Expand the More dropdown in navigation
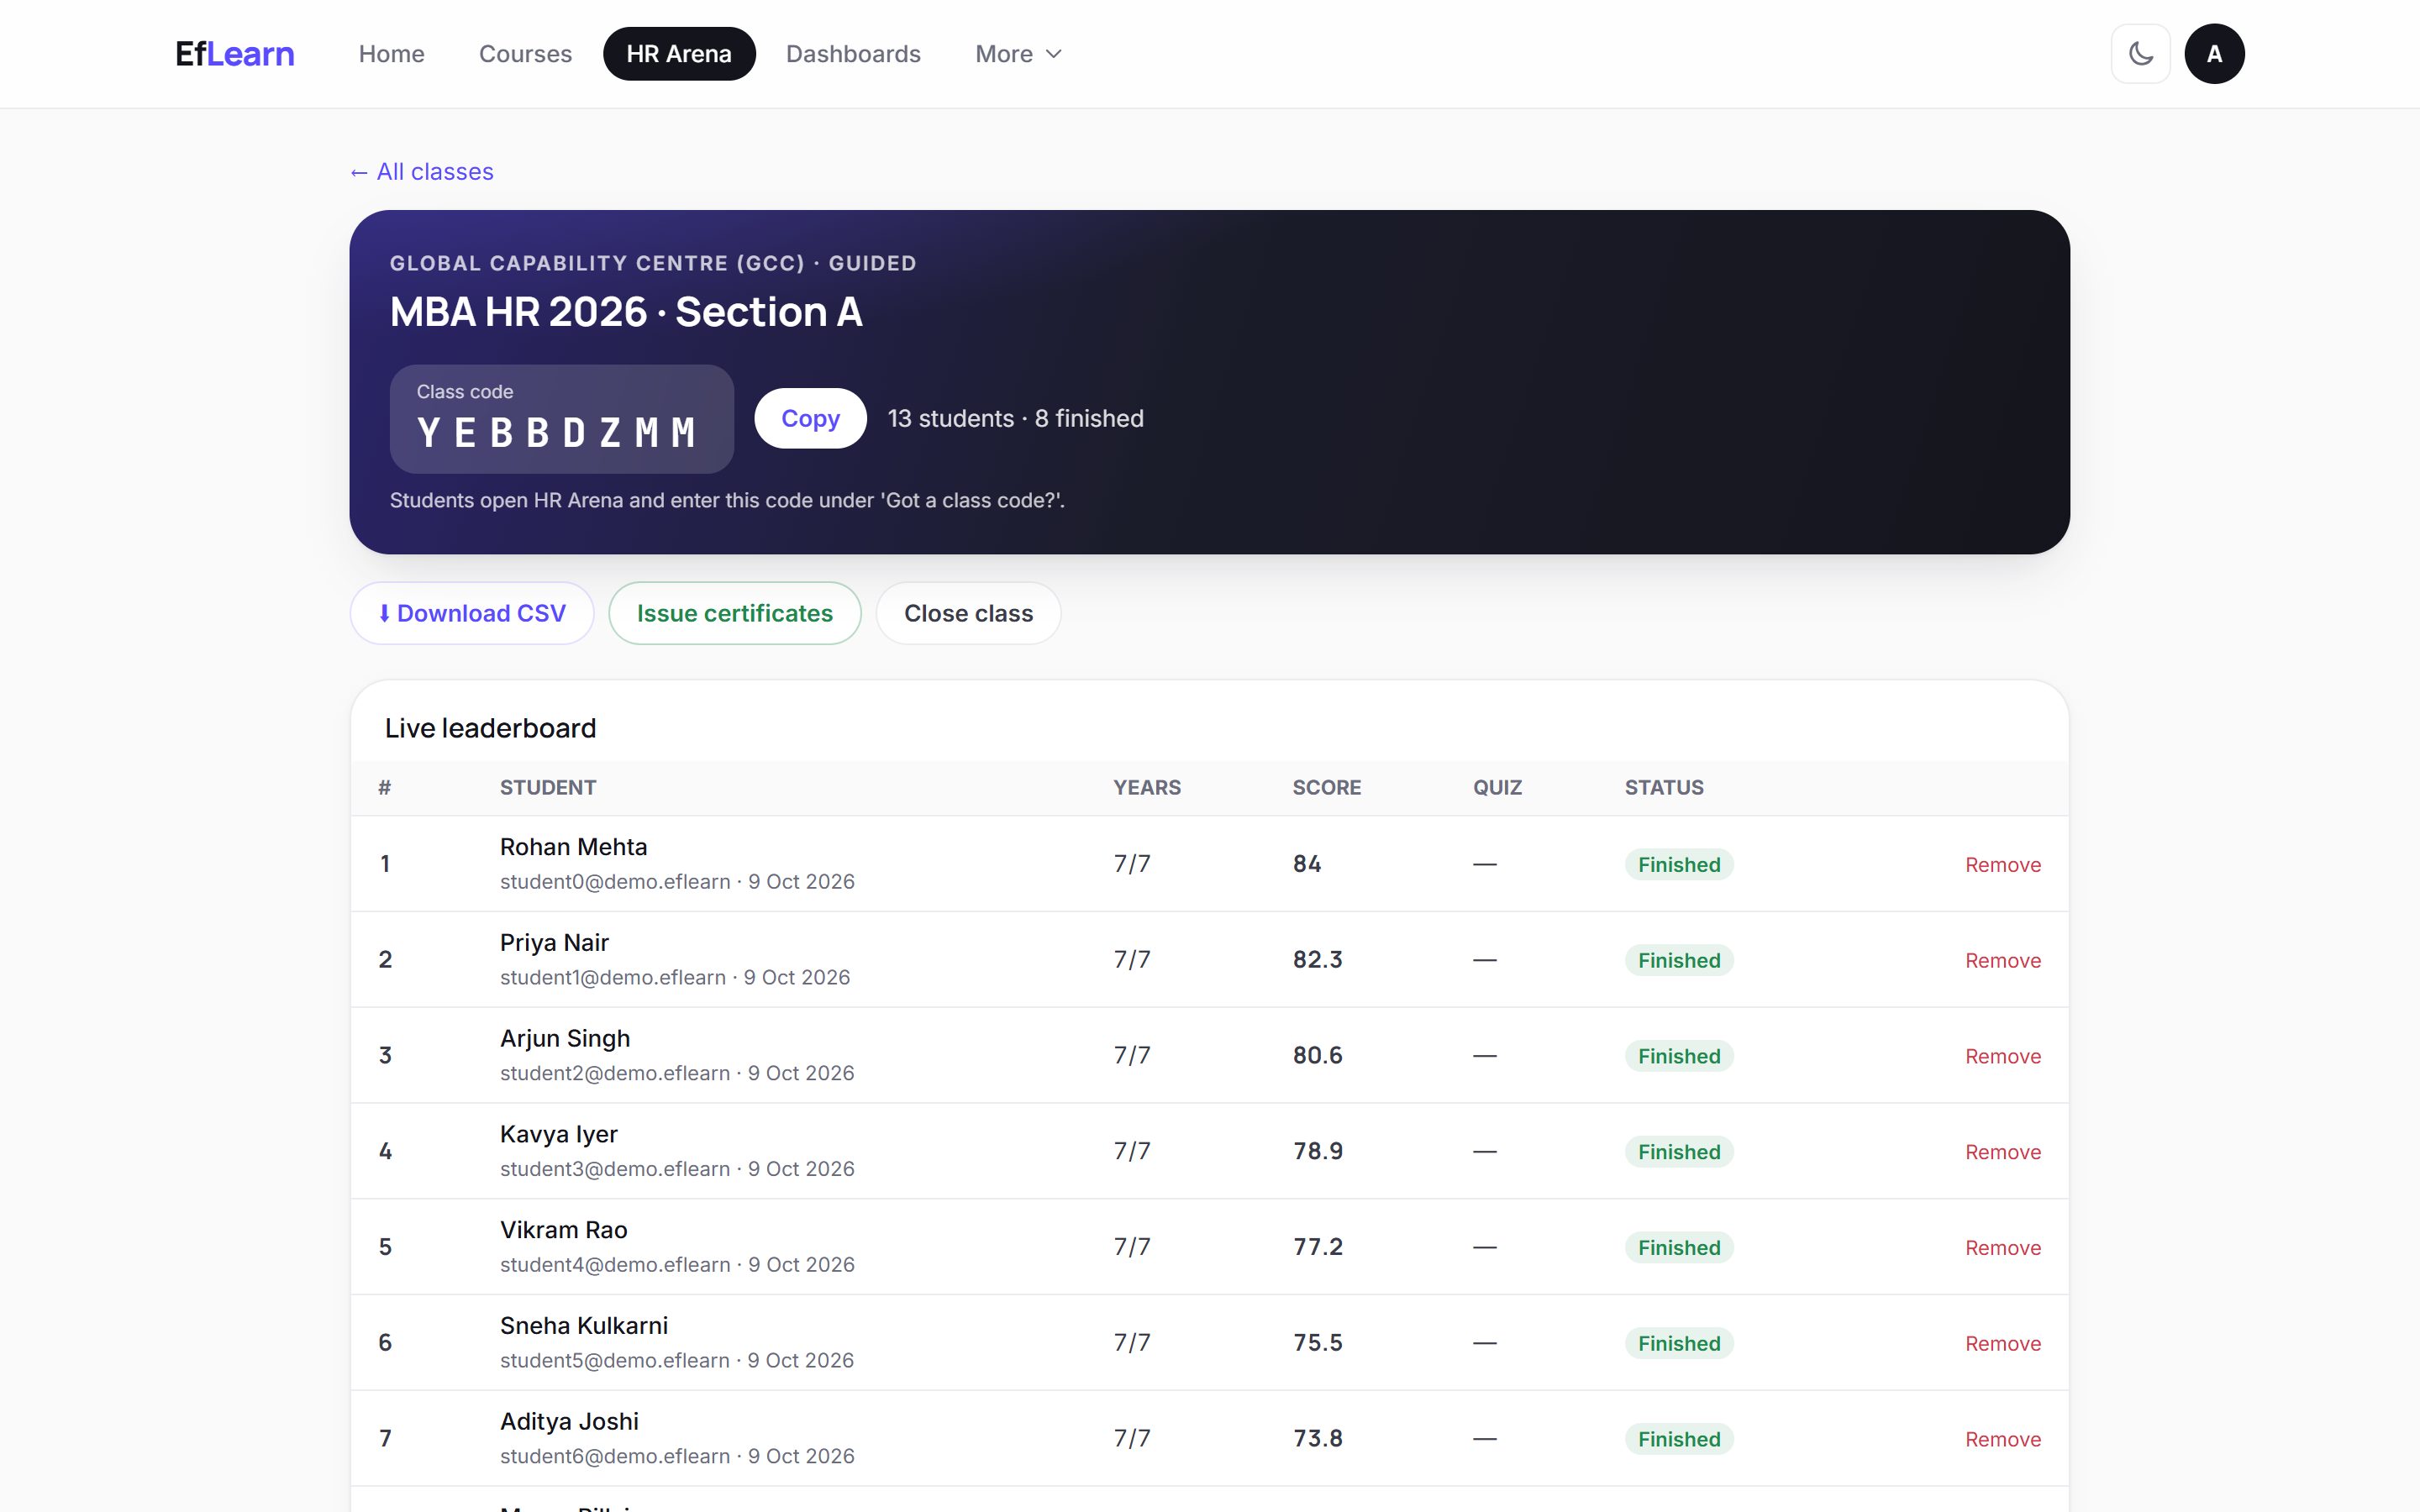 (x=1018, y=54)
